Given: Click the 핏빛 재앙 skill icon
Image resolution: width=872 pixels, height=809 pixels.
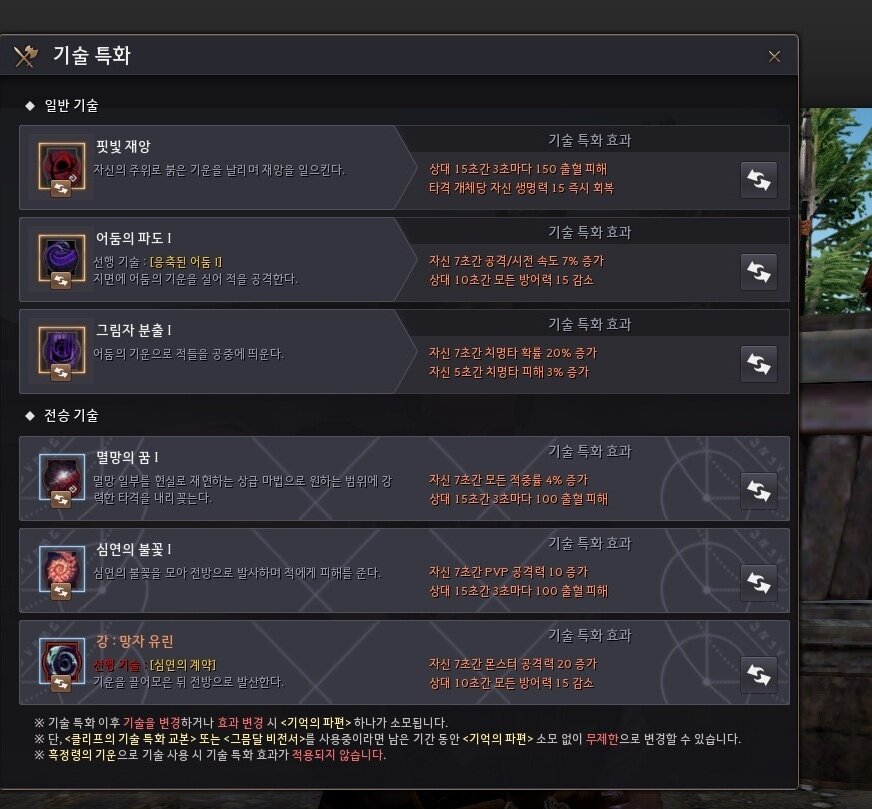Looking at the screenshot, I should (62, 166).
